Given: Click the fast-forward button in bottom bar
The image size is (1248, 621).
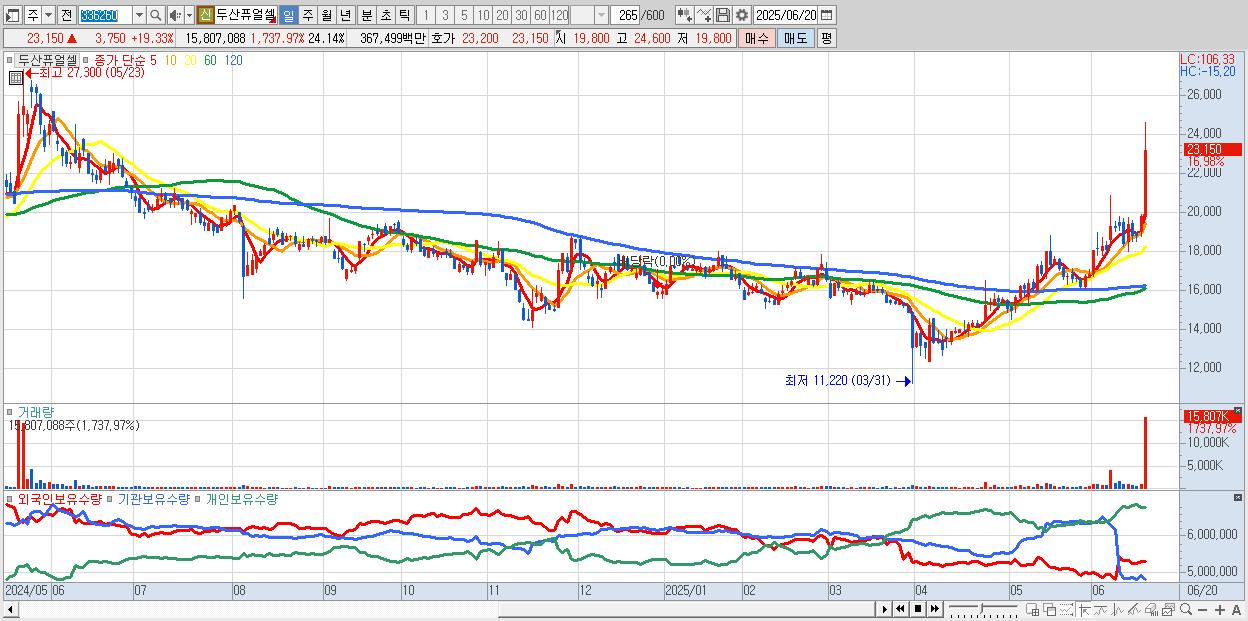Looking at the screenshot, I should pos(935,609).
